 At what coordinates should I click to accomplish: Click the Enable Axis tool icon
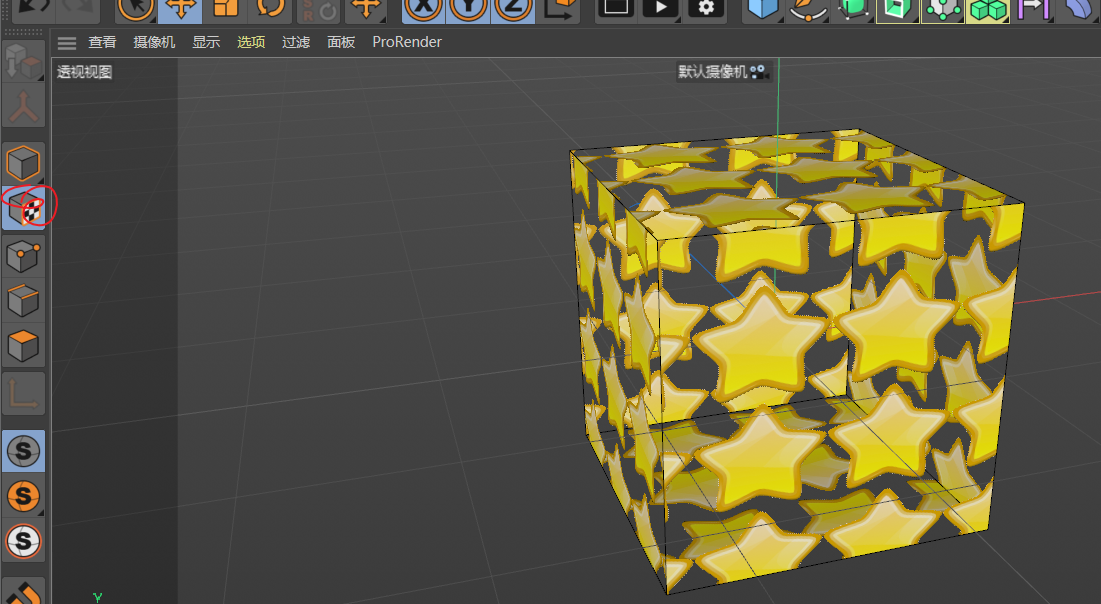pos(24,393)
